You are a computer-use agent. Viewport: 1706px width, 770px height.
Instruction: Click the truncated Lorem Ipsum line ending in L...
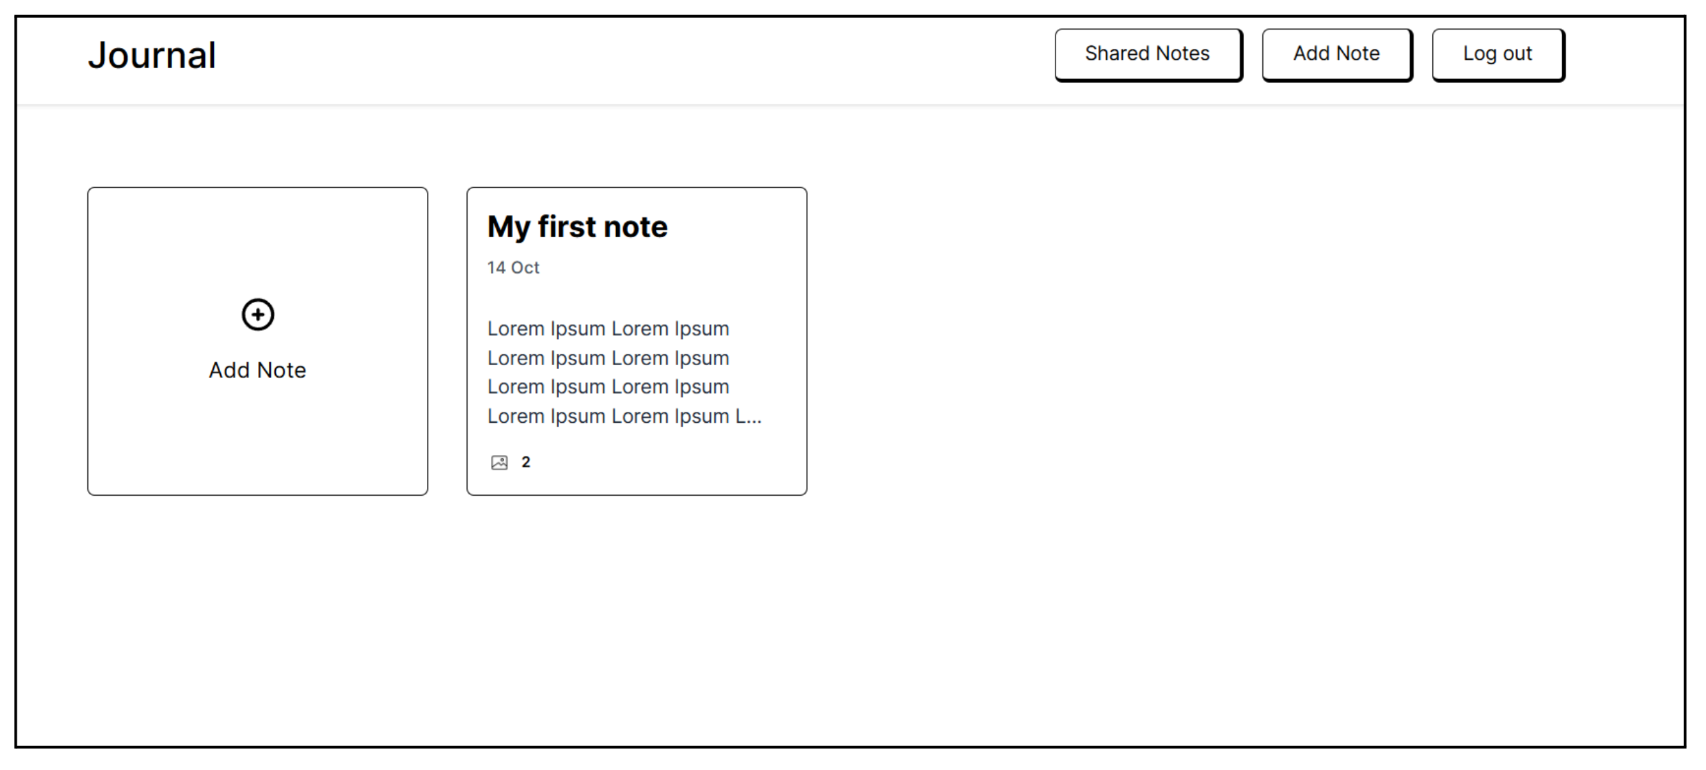[624, 416]
